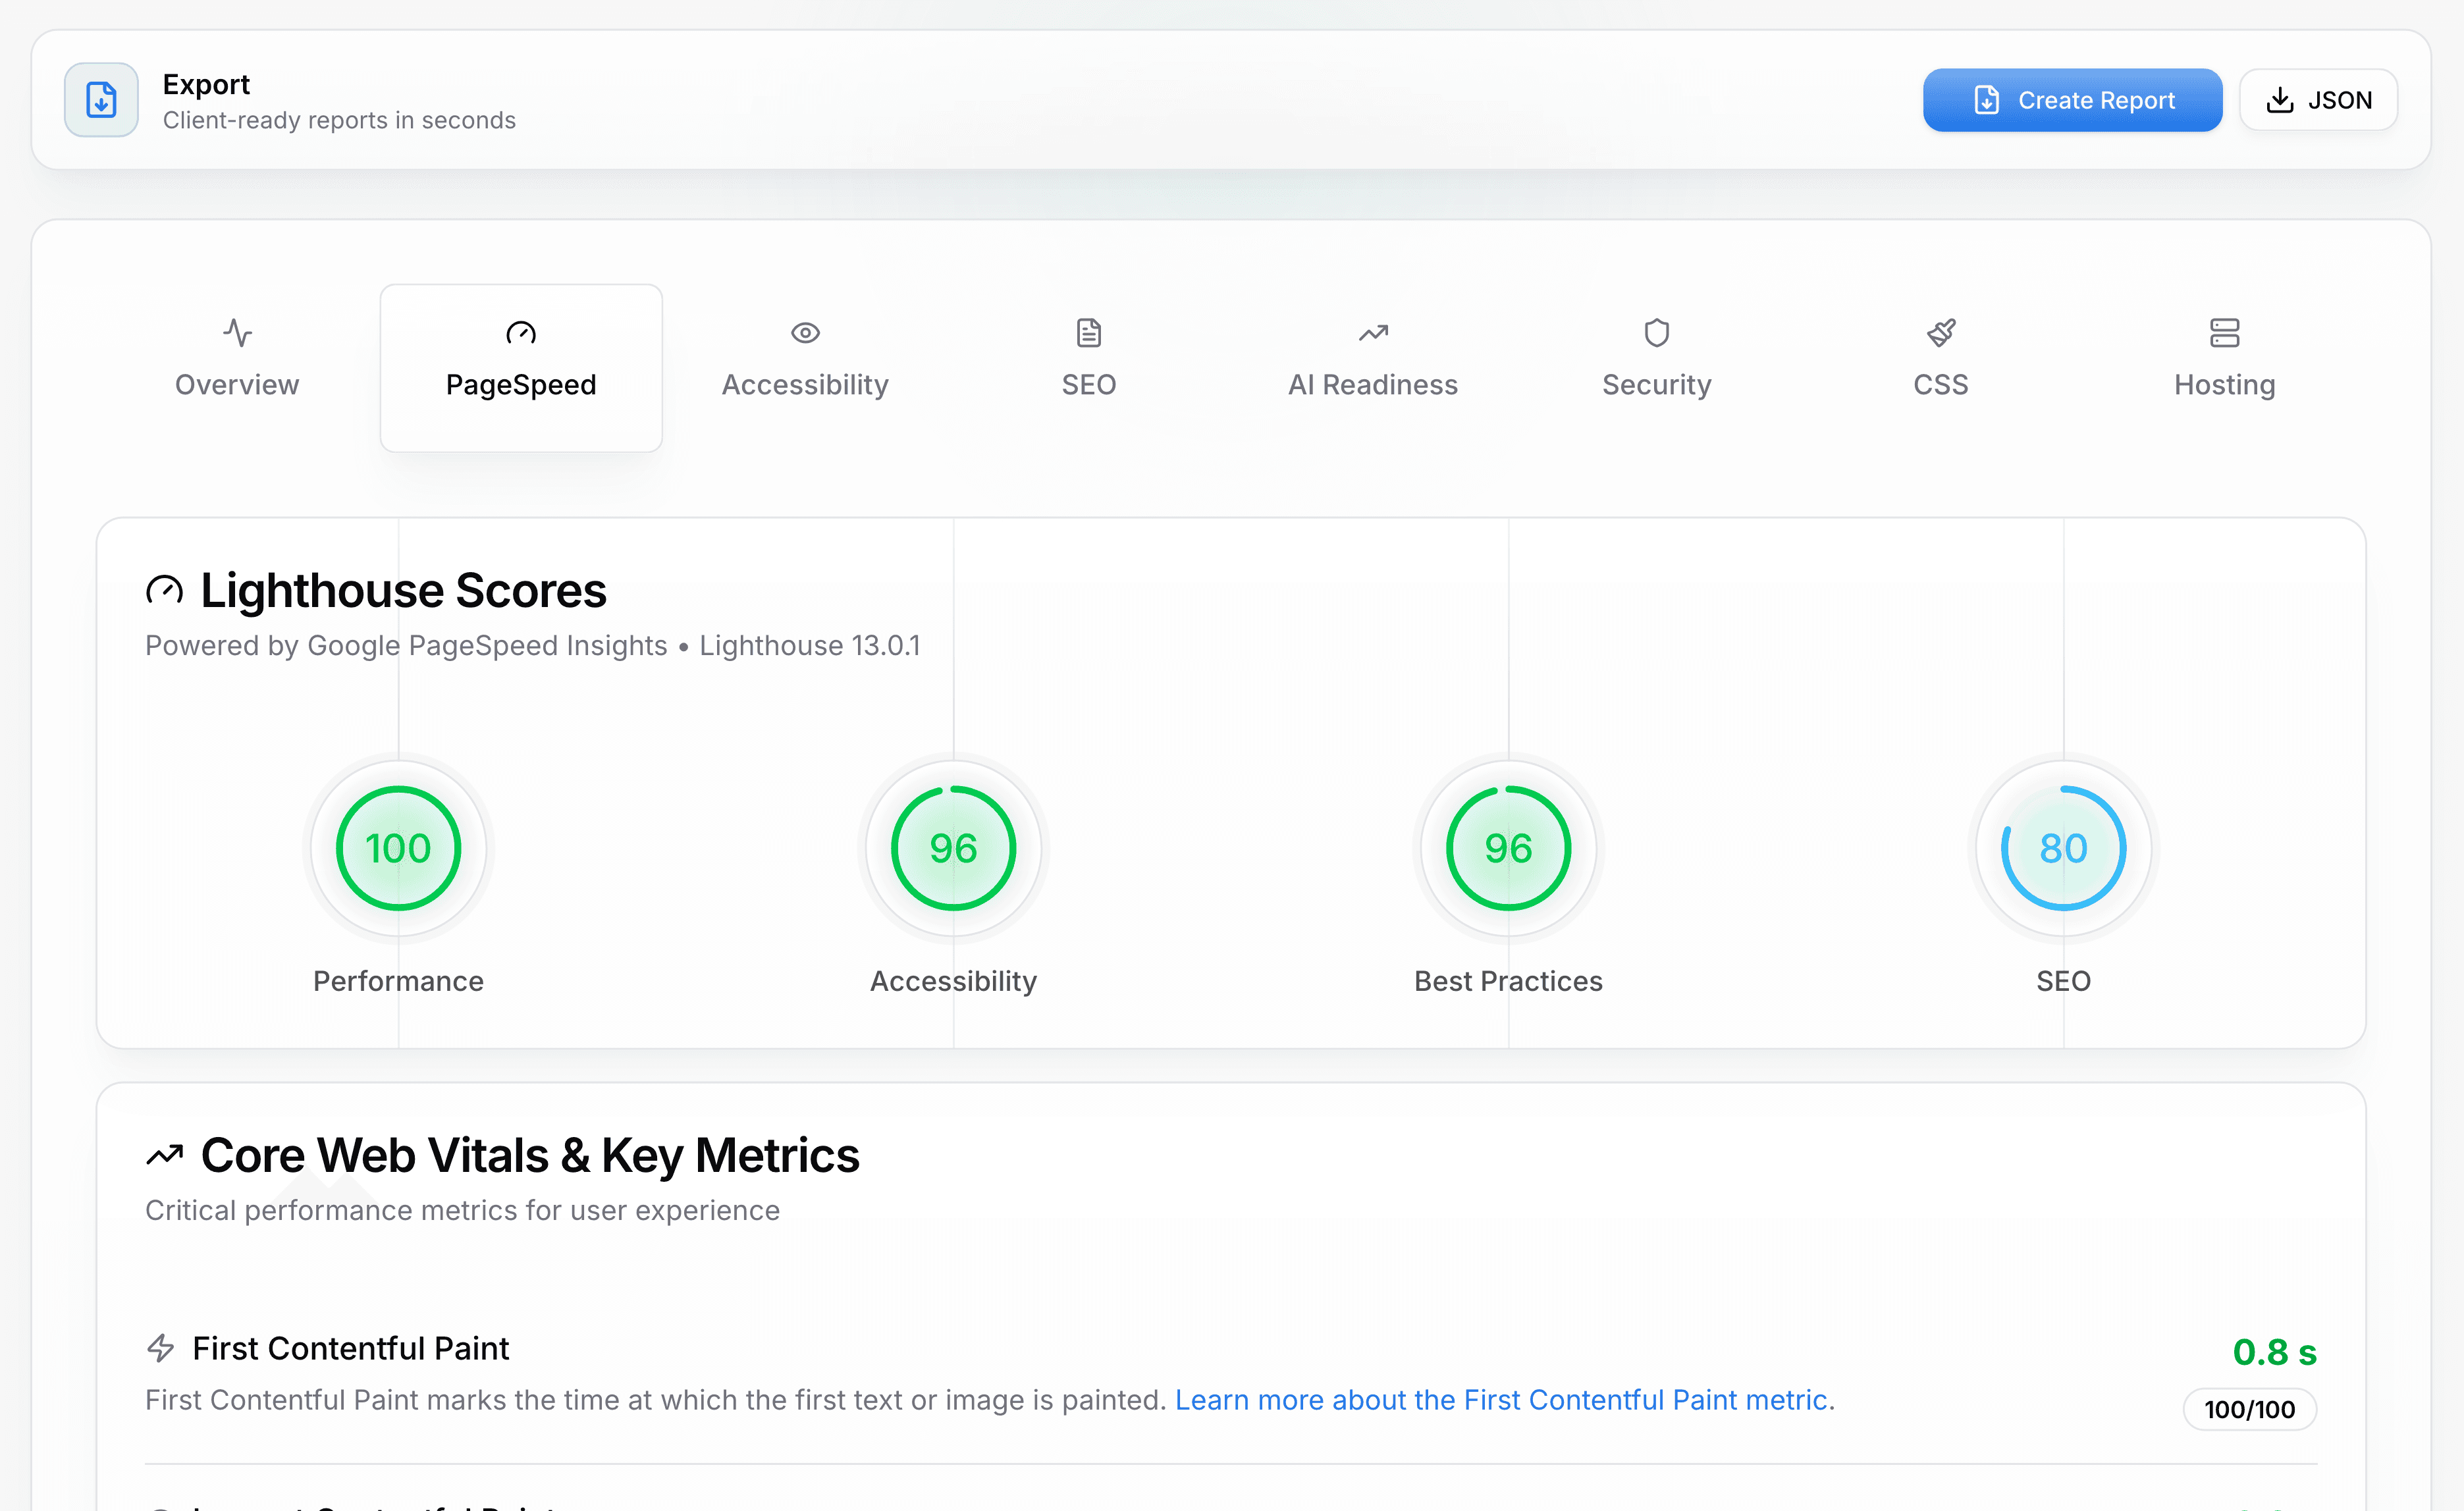Click the AI Readiness trending arrow icon
The width and height of the screenshot is (2464, 1511).
(1373, 332)
